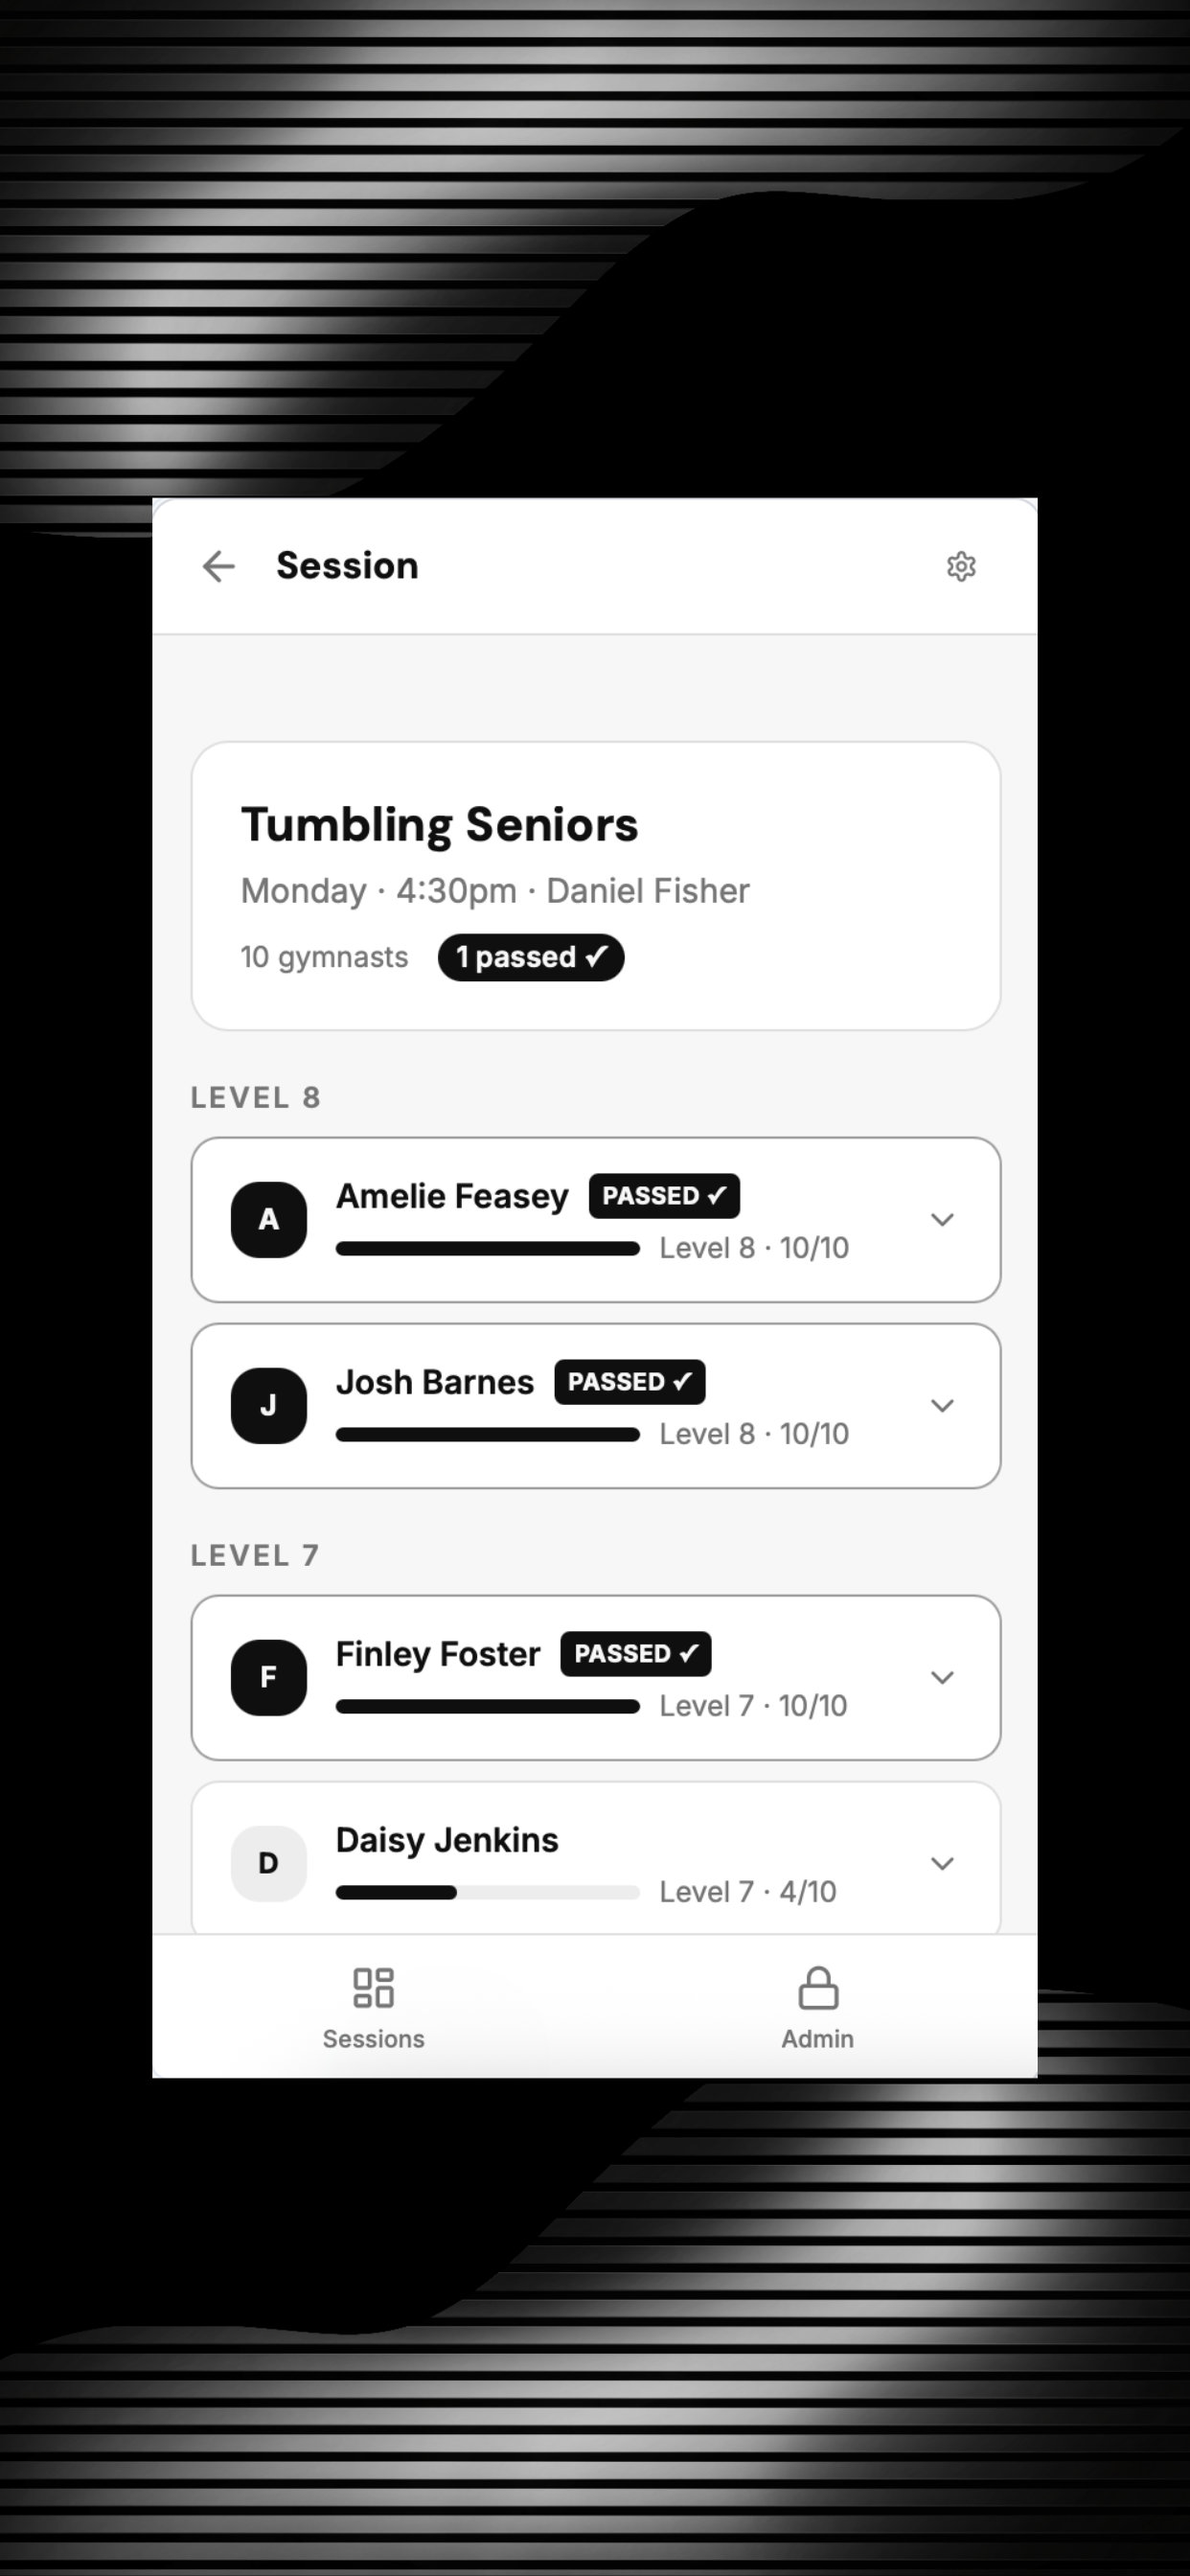
Task: Expand Josh Barnes' card chevron
Action: [x=942, y=1406]
